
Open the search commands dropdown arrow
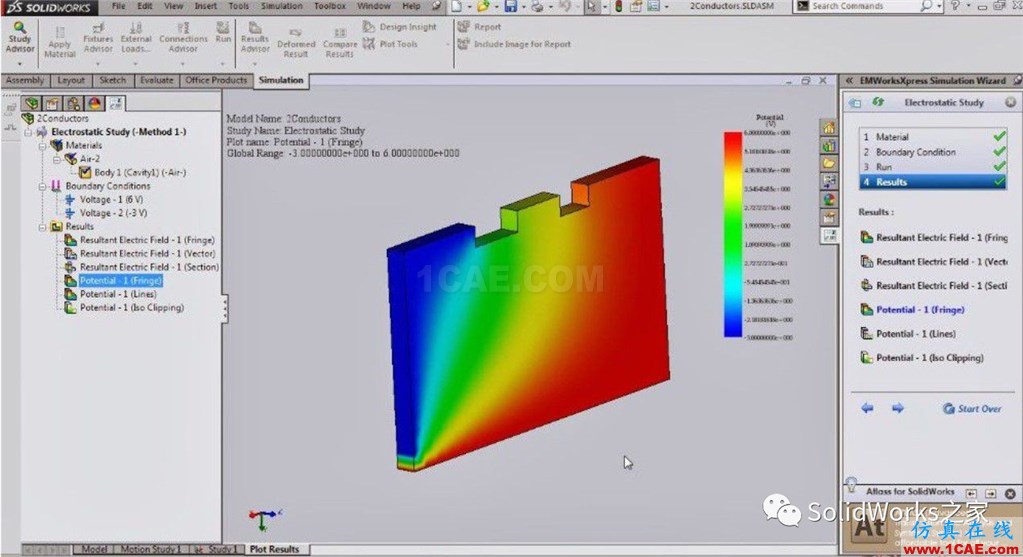click(x=939, y=6)
